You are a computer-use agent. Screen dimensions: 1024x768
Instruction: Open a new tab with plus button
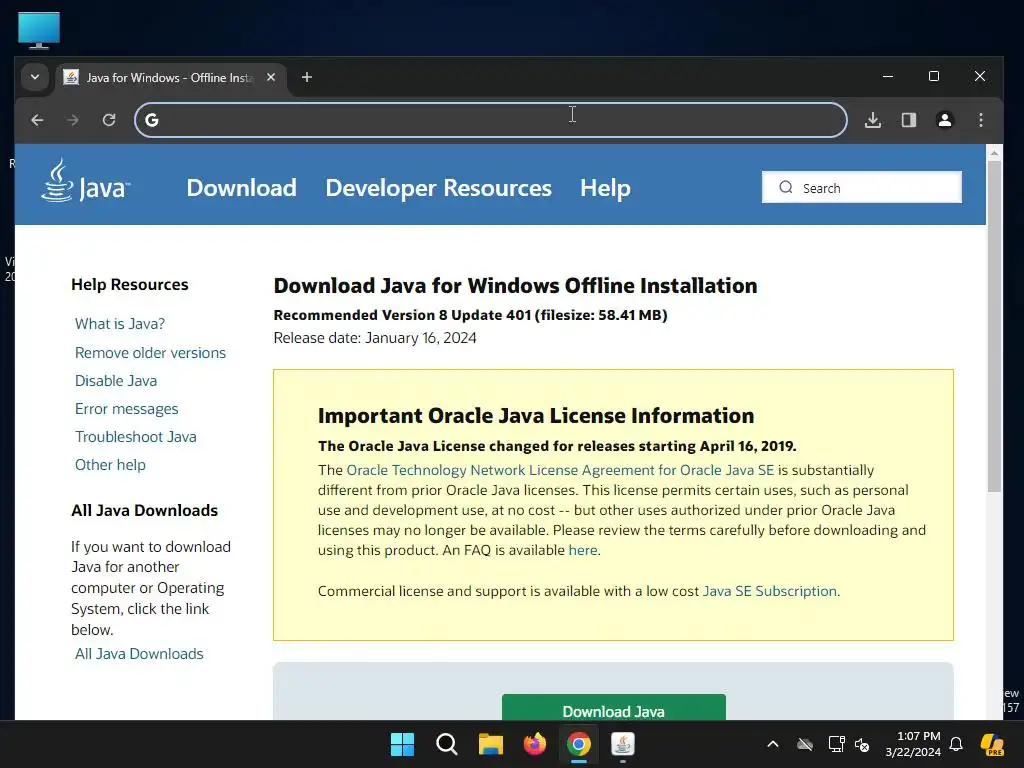tap(307, 77)
